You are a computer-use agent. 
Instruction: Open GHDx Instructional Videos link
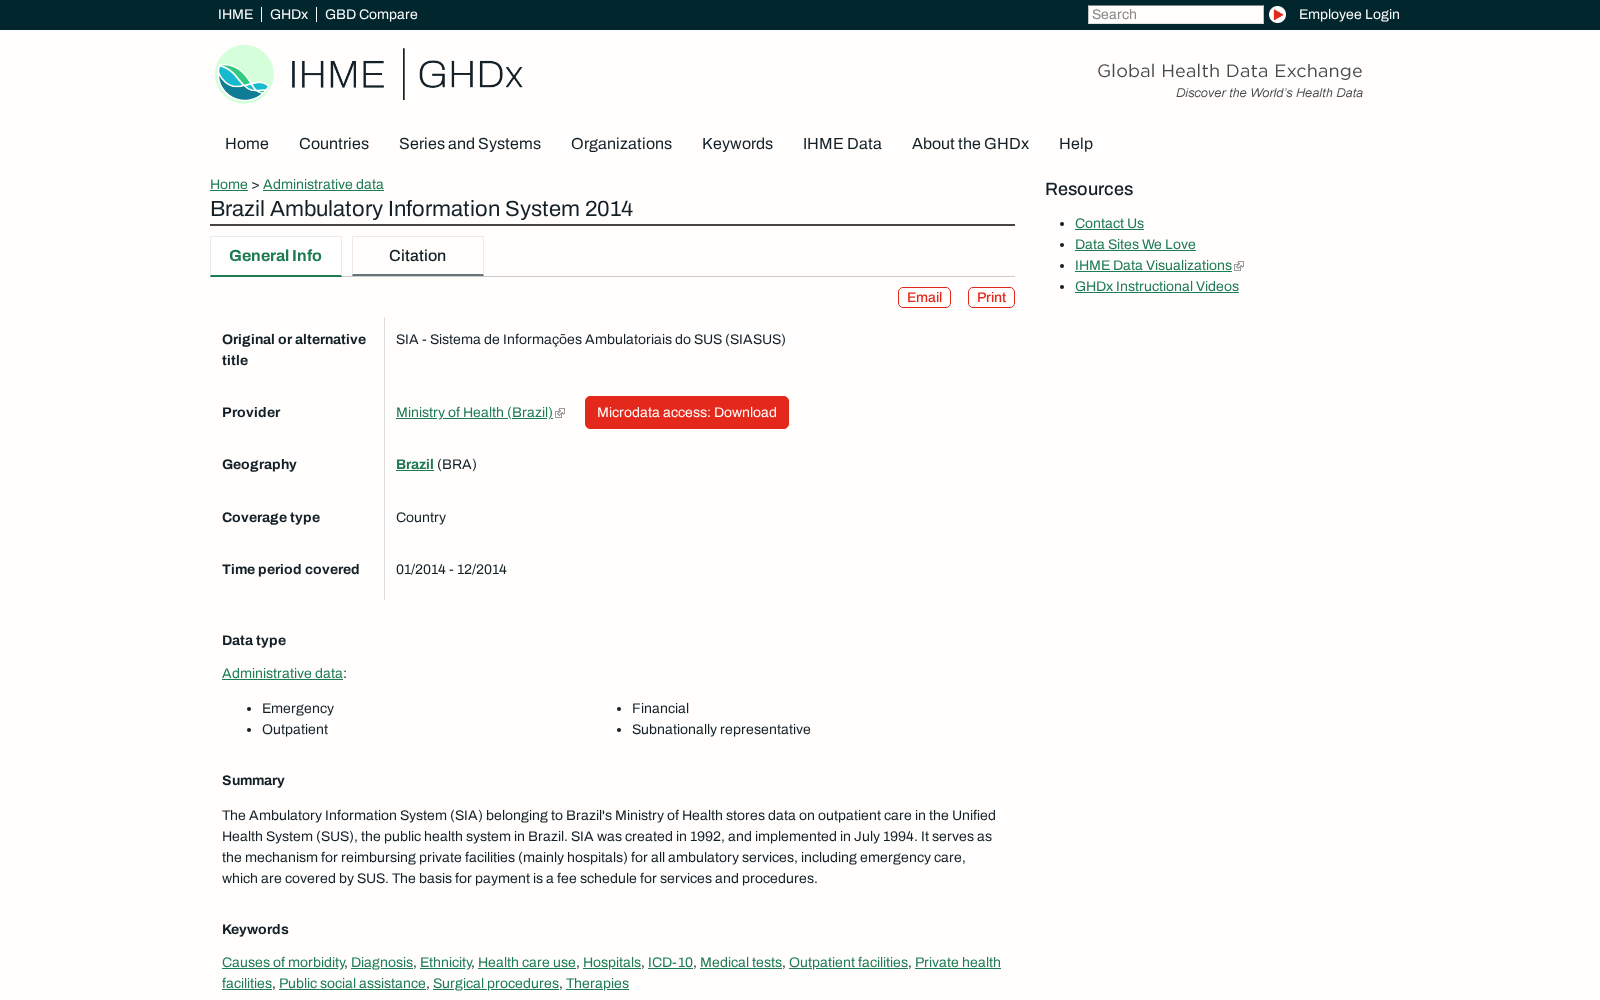[x=1157, y=286]
